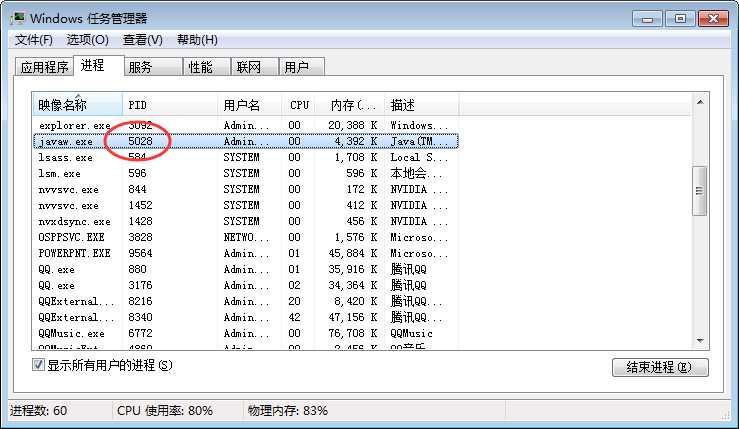739x429 pixels.
Task: Click the NETWO... user name cell
Action: [246, 238]
